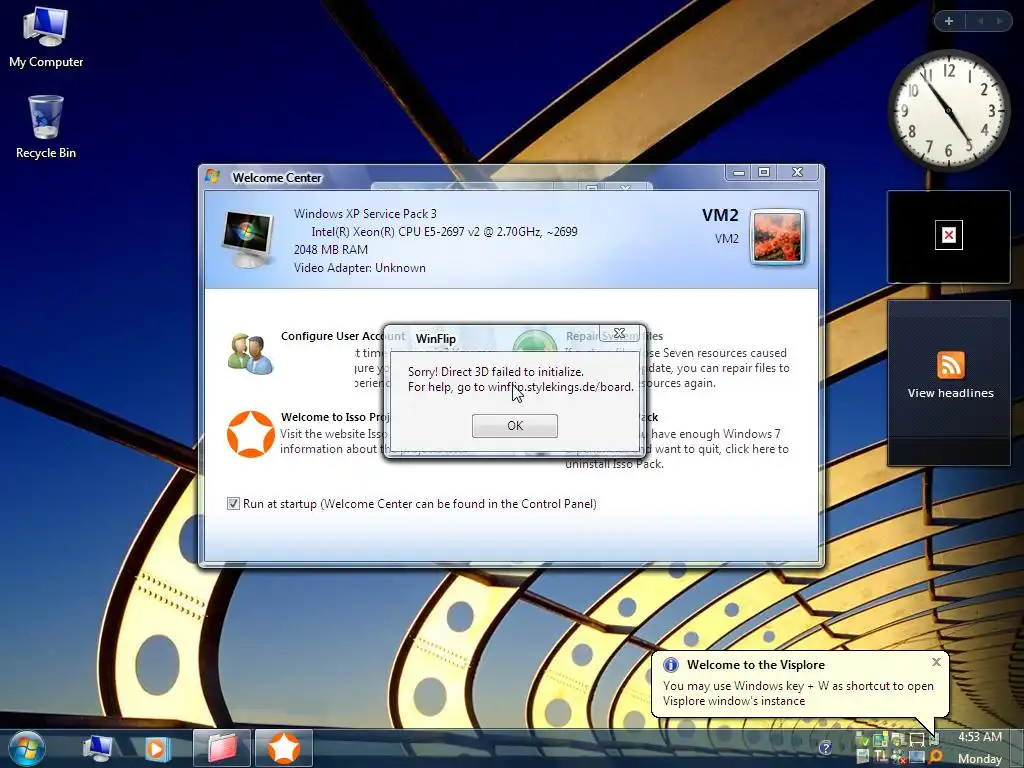Launch the media player icon in taskbar
The image size is (1024, 768).
(157, 748)
